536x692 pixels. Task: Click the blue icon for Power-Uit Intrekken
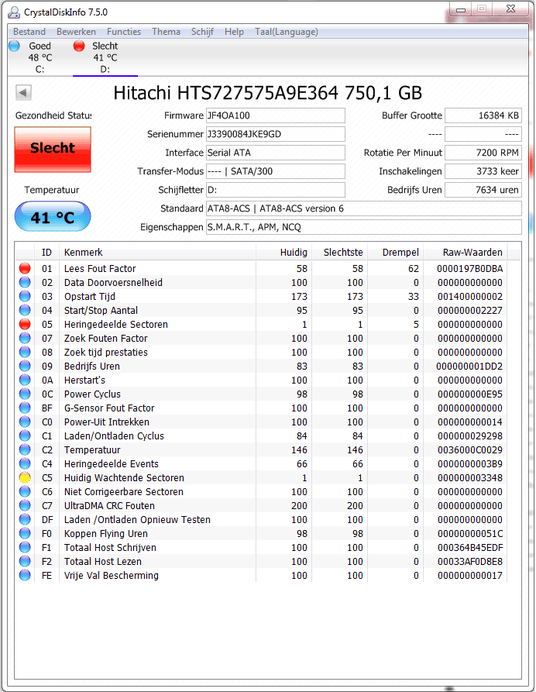(x=25, y=422)
